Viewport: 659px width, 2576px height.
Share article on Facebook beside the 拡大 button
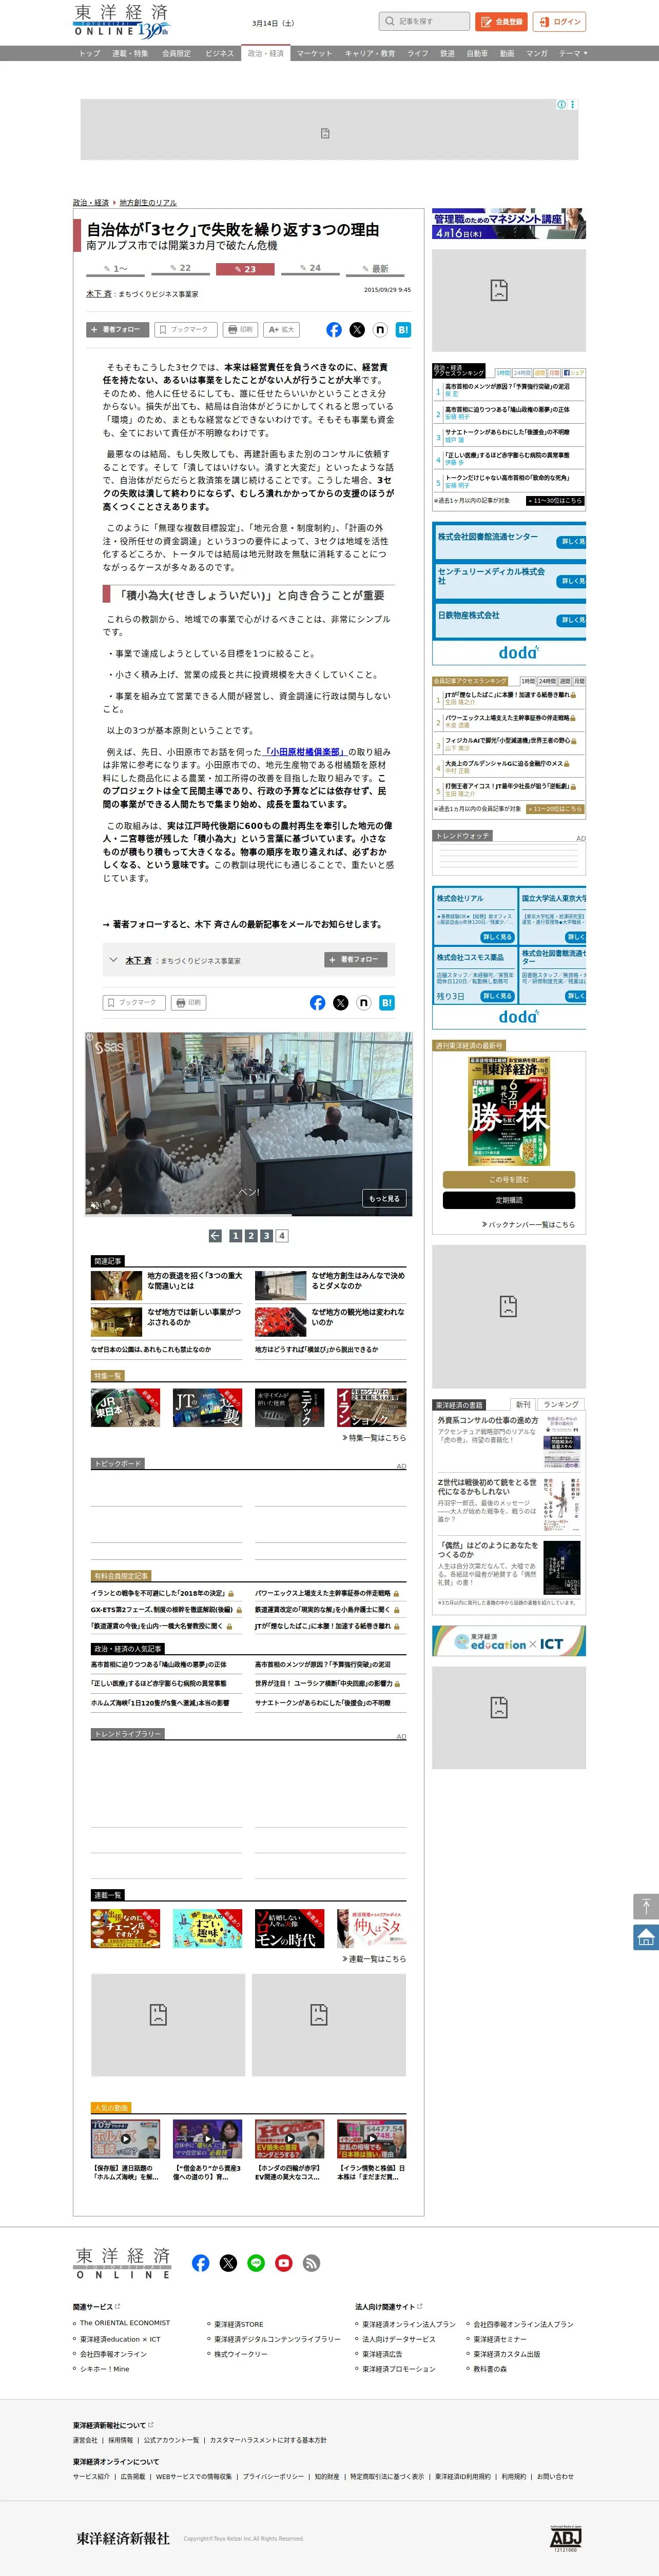(x=334, y=329)
